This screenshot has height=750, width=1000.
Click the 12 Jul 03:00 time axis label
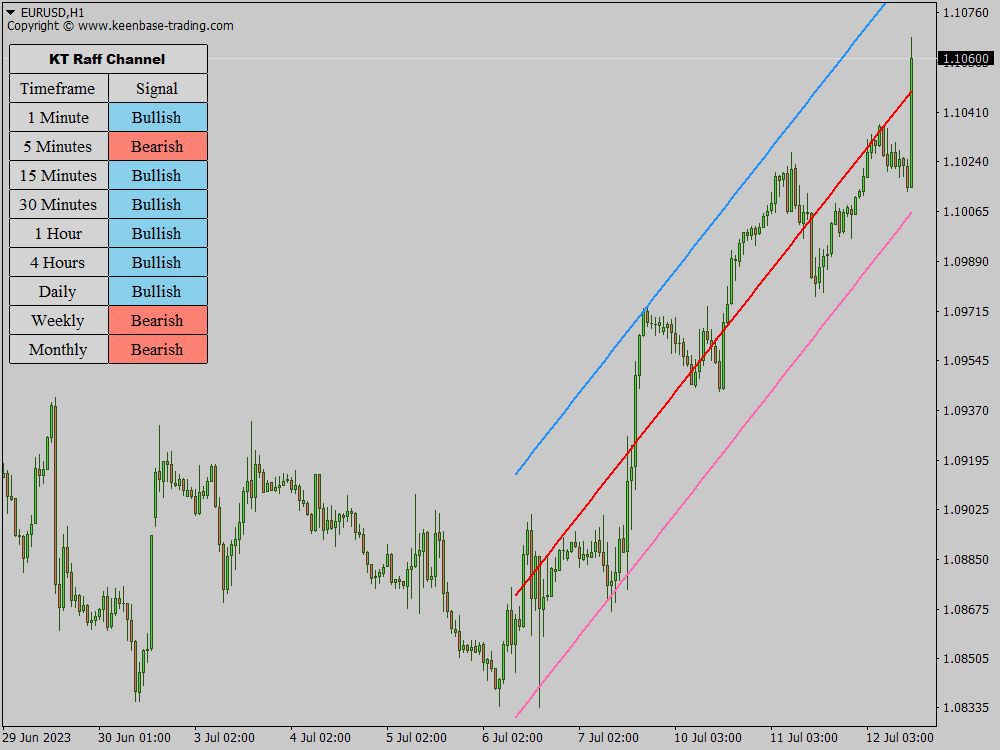pos(899,737)
